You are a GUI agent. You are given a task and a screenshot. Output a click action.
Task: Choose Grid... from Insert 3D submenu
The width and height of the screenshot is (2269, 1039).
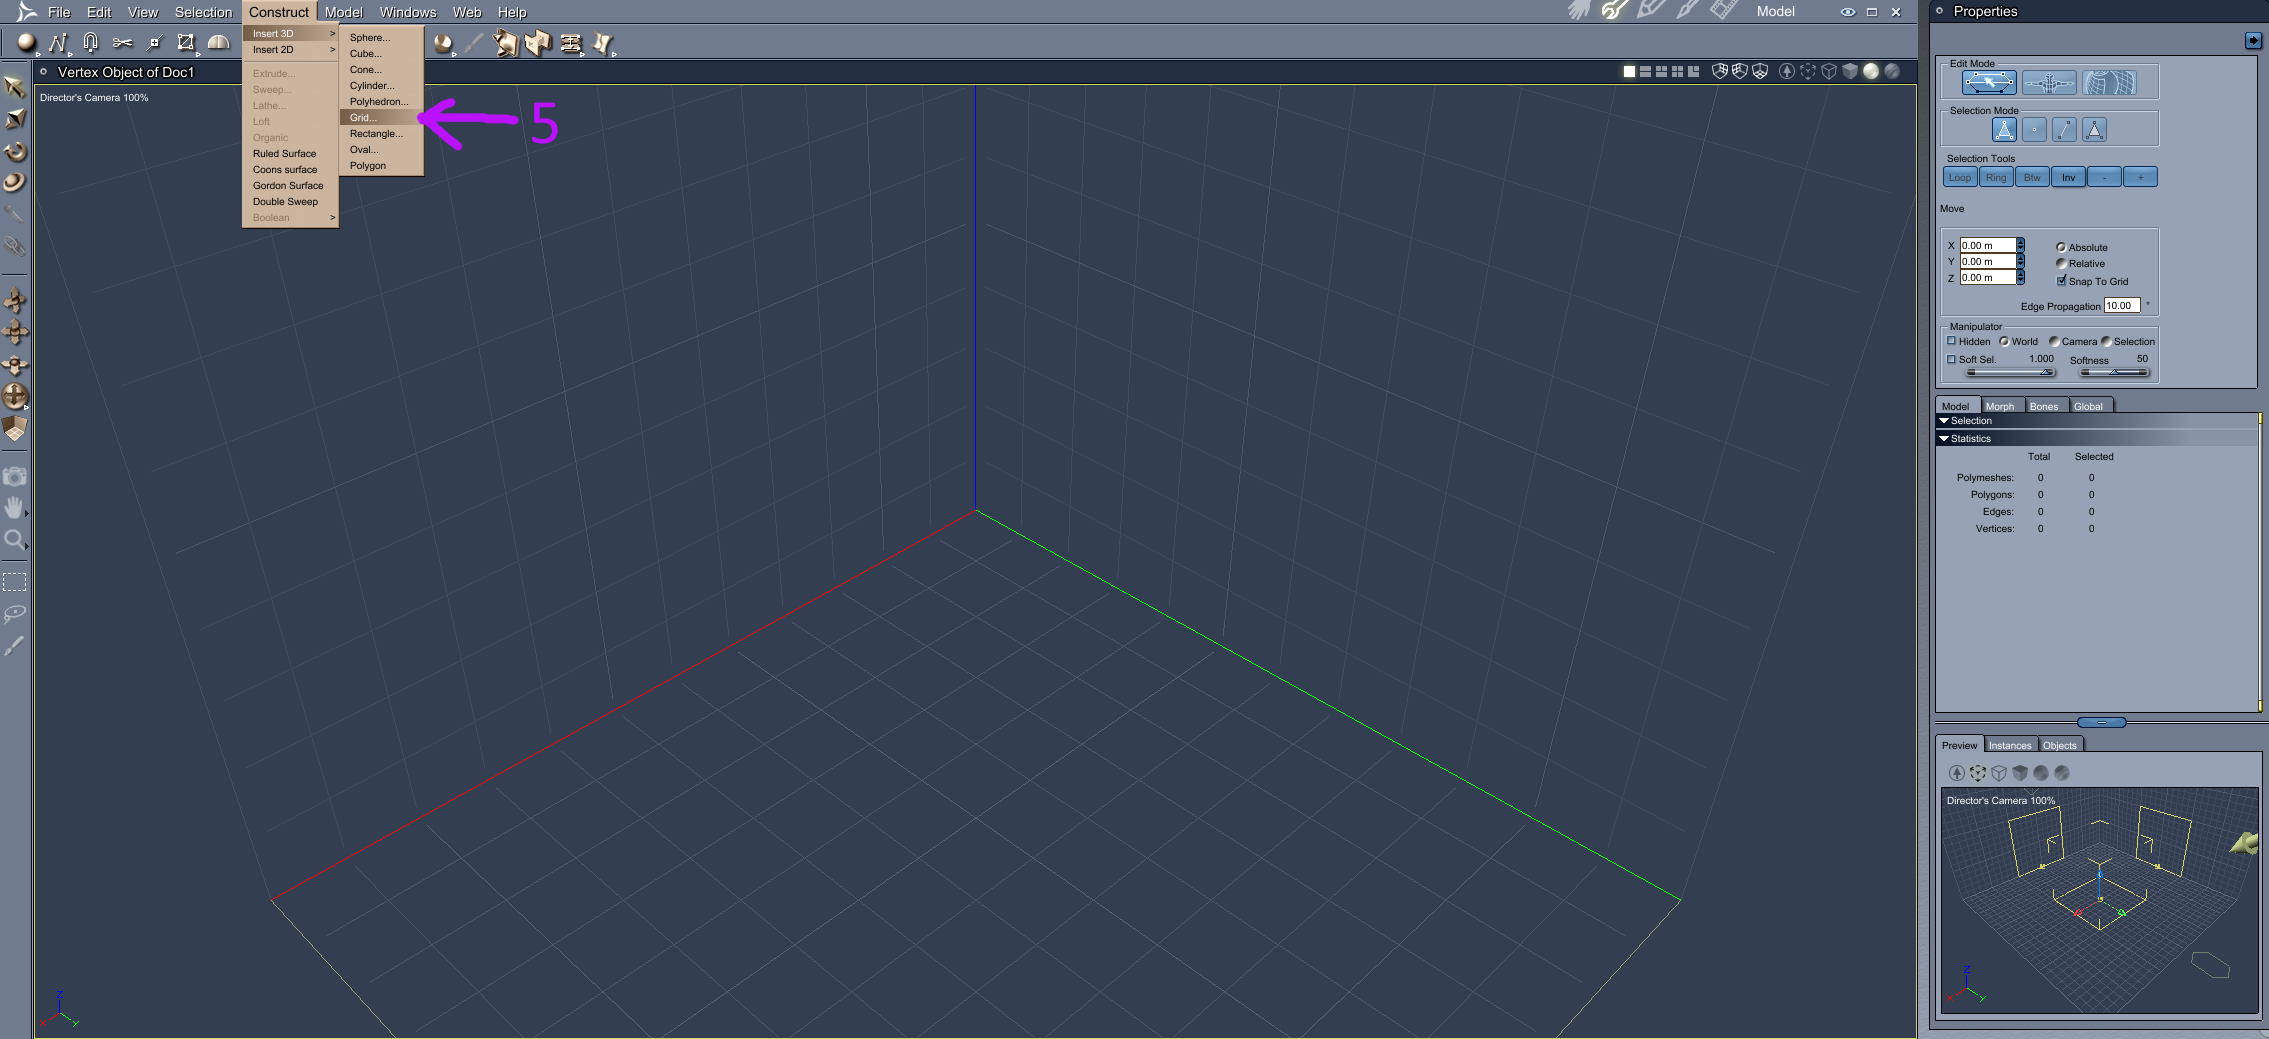pos(381,118)
